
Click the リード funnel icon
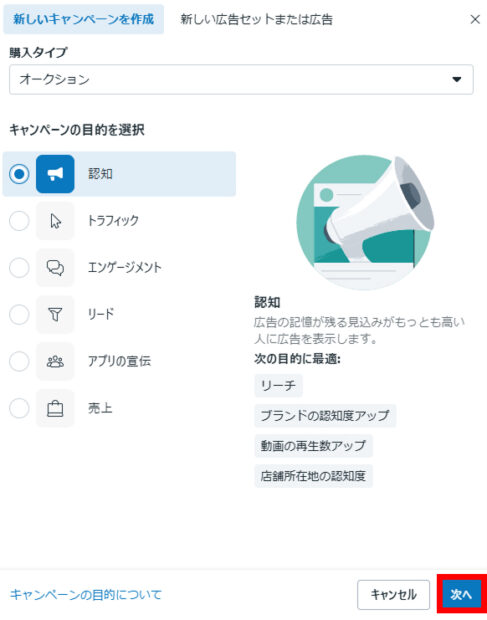coord(55,315)
